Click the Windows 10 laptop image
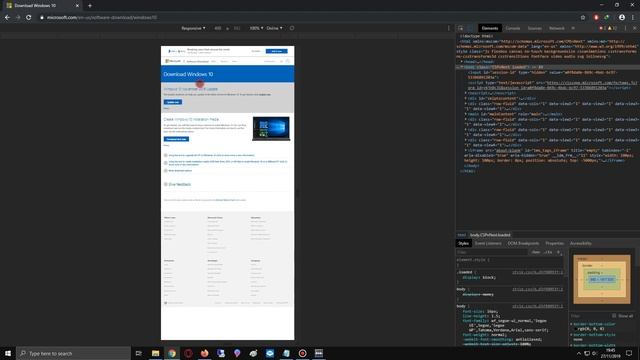The width and height of the screenshot is (640, 360). click(271, 129)
